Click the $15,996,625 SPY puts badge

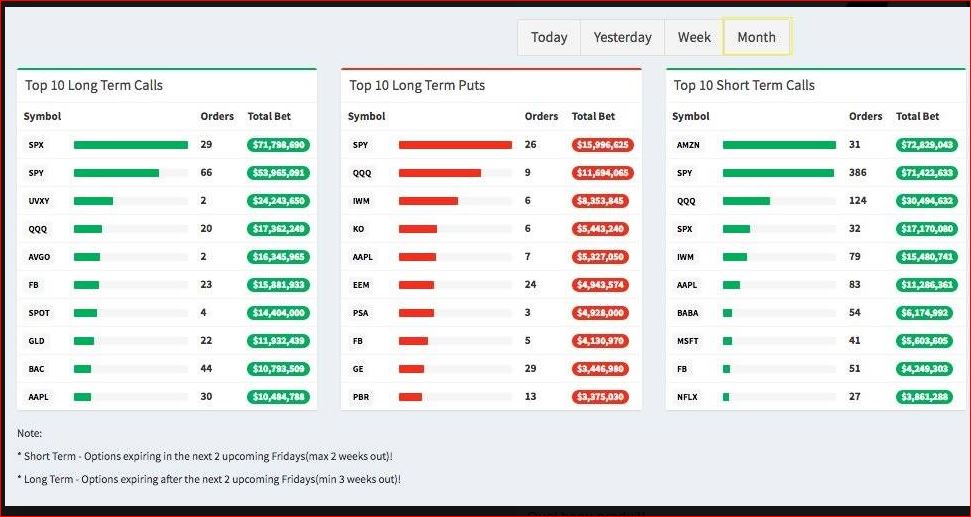(603, 145)
